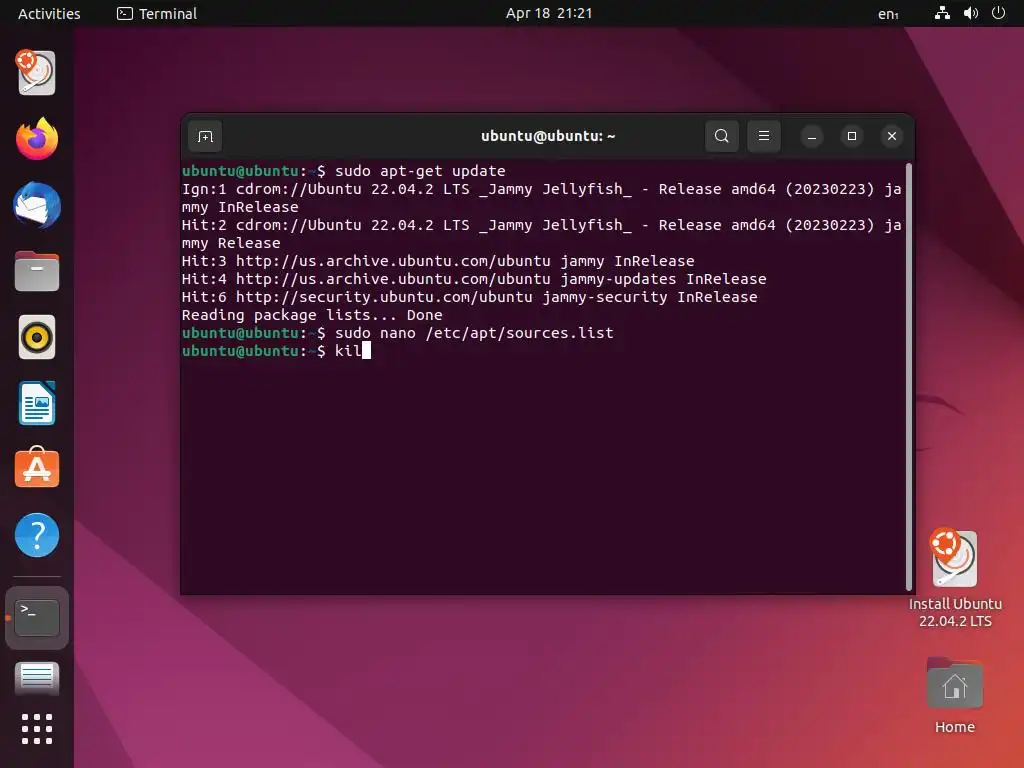The width and height of the screenshot is (1024, 768).
Task: Open the Activities overview
Action: click(49, 13)
